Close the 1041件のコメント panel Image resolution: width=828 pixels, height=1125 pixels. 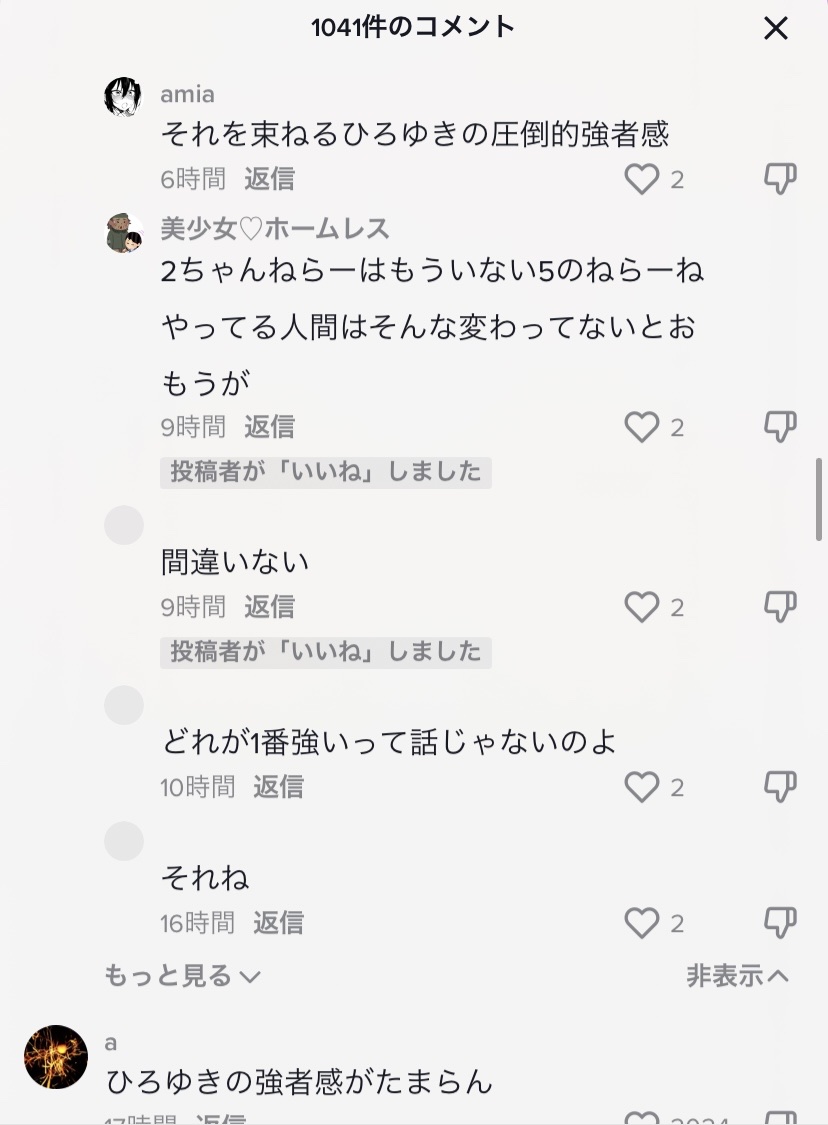point(776,29)
